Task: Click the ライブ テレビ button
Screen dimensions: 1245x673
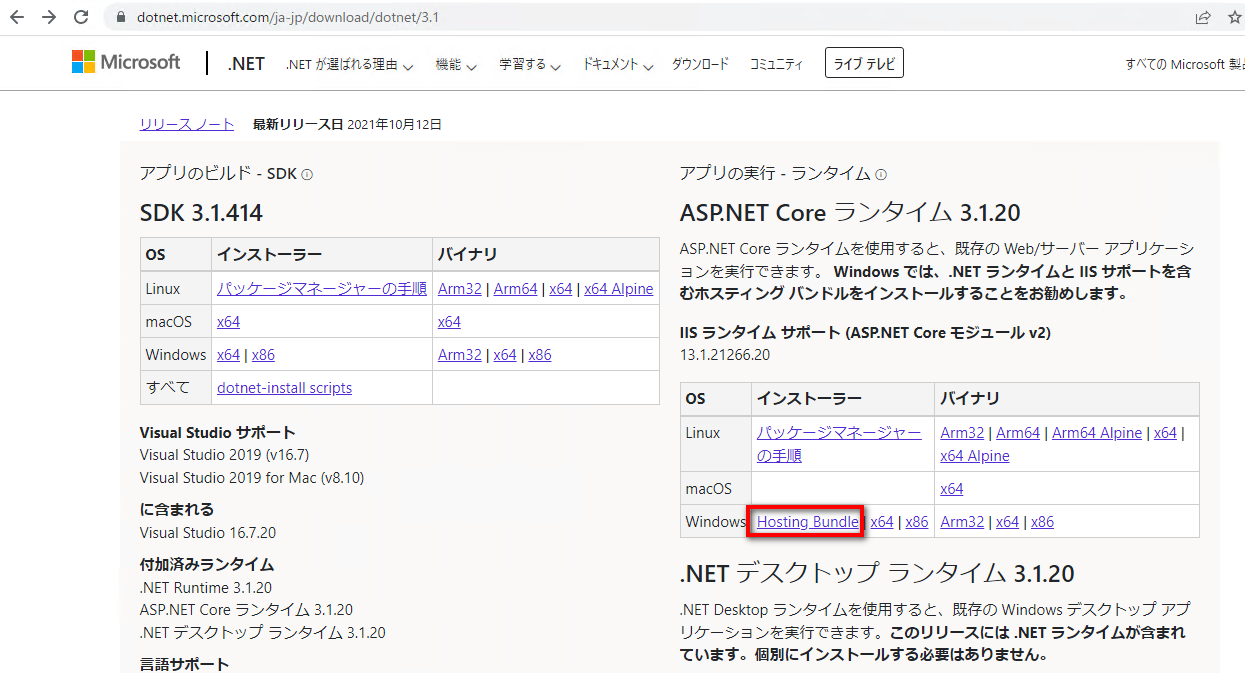Action: click(864, 64)
